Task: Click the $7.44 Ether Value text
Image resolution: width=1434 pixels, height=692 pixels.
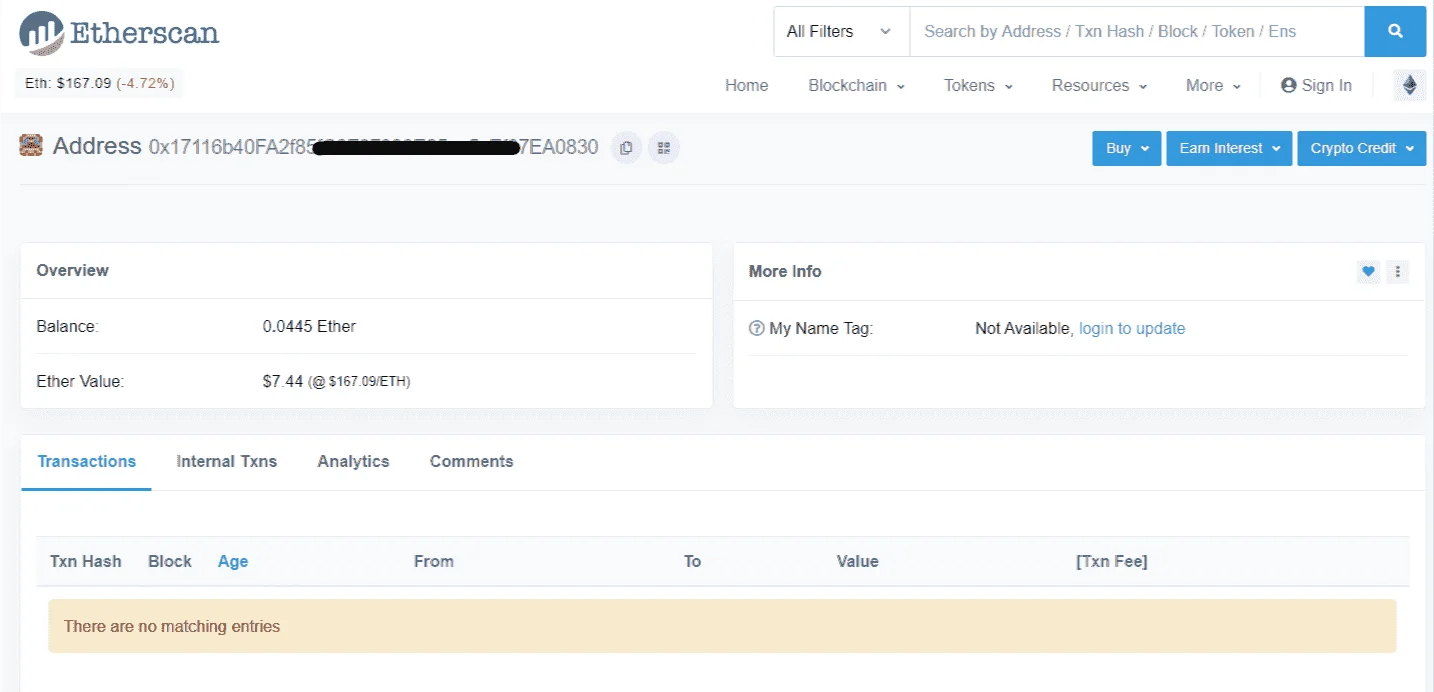Action: tap(336, 381)
